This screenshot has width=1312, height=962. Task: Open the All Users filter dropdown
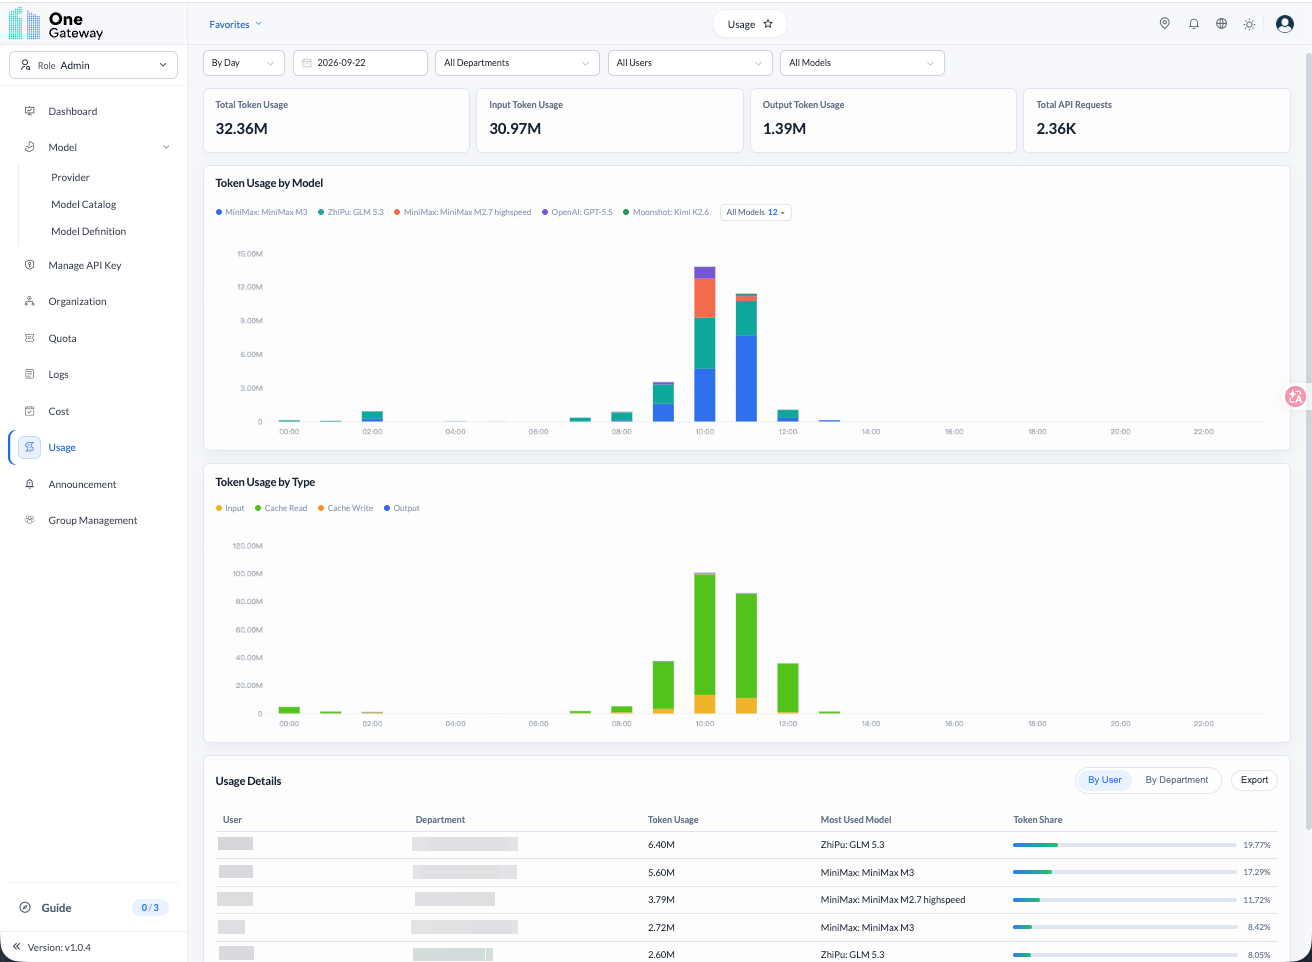(x=690, y=63)
